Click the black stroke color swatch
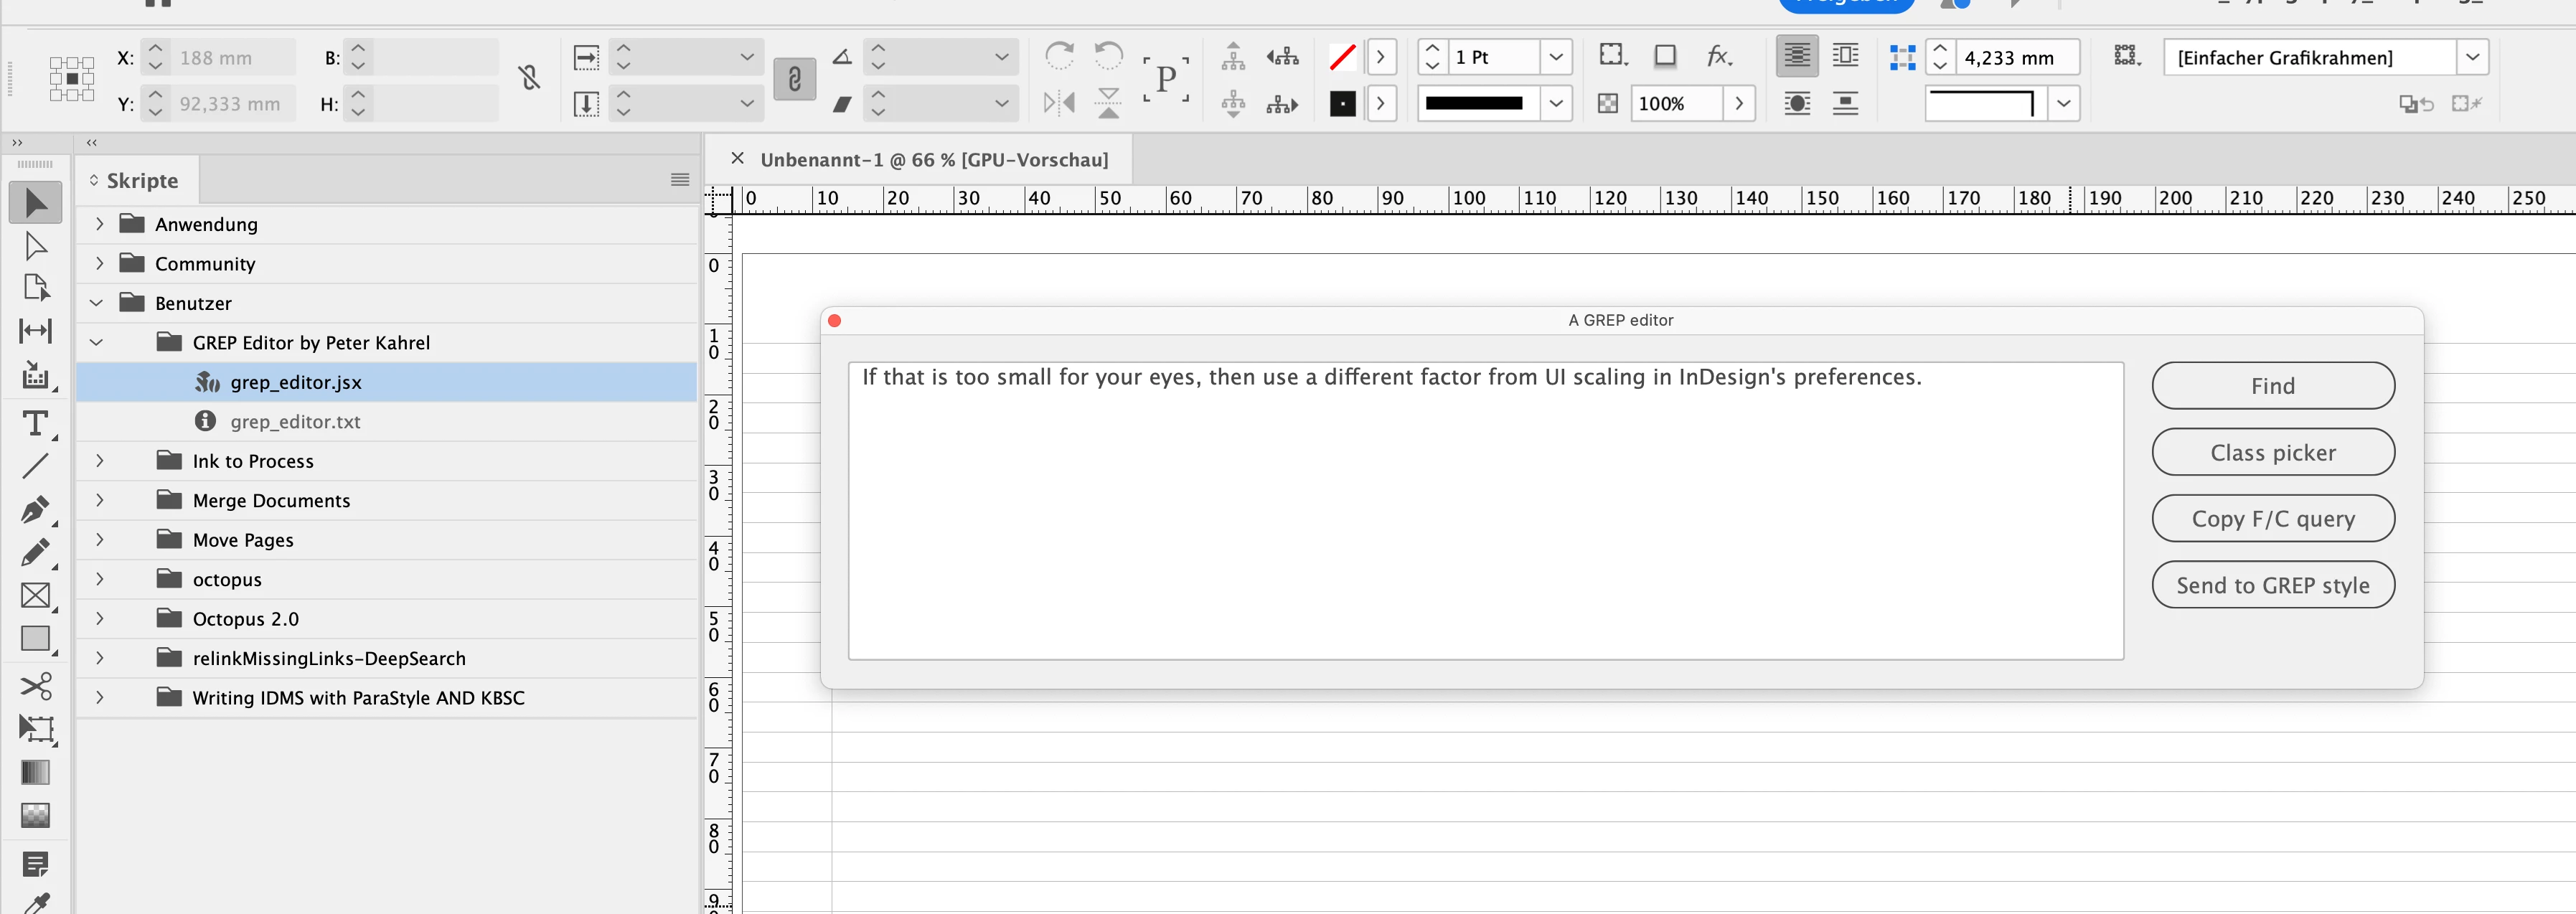The width and height of the screenshot is (2576, 914). click(x=1342, y=103)
